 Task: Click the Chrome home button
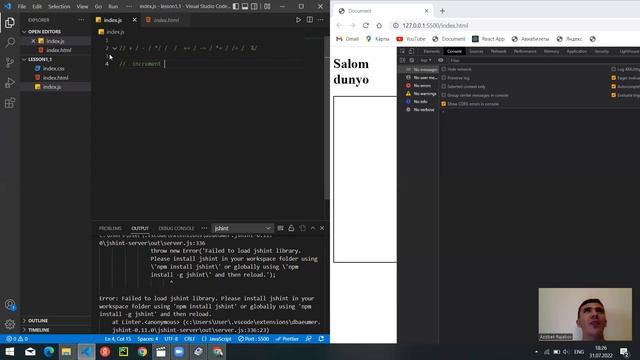pos(379,25)
